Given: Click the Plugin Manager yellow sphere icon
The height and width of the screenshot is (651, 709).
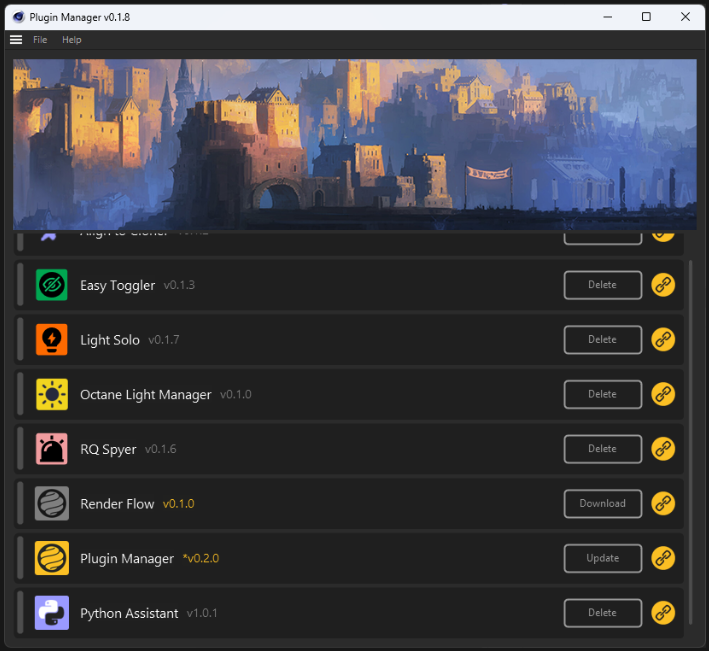Looking at the screenshot, I should pos(52,558).
